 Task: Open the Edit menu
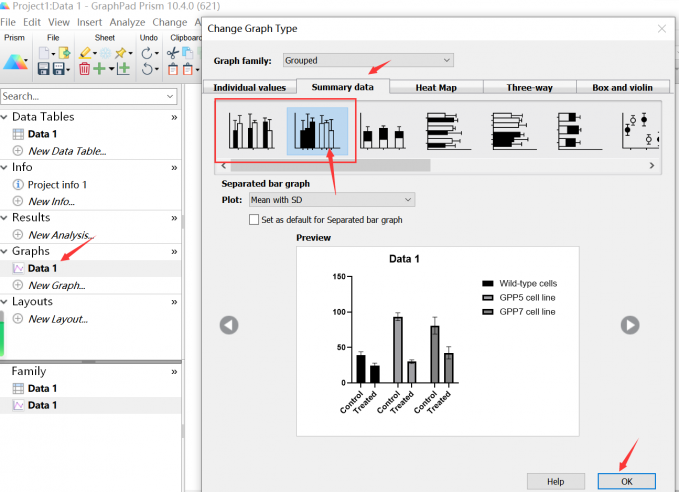pyautogui.click(x=32, y=22)
